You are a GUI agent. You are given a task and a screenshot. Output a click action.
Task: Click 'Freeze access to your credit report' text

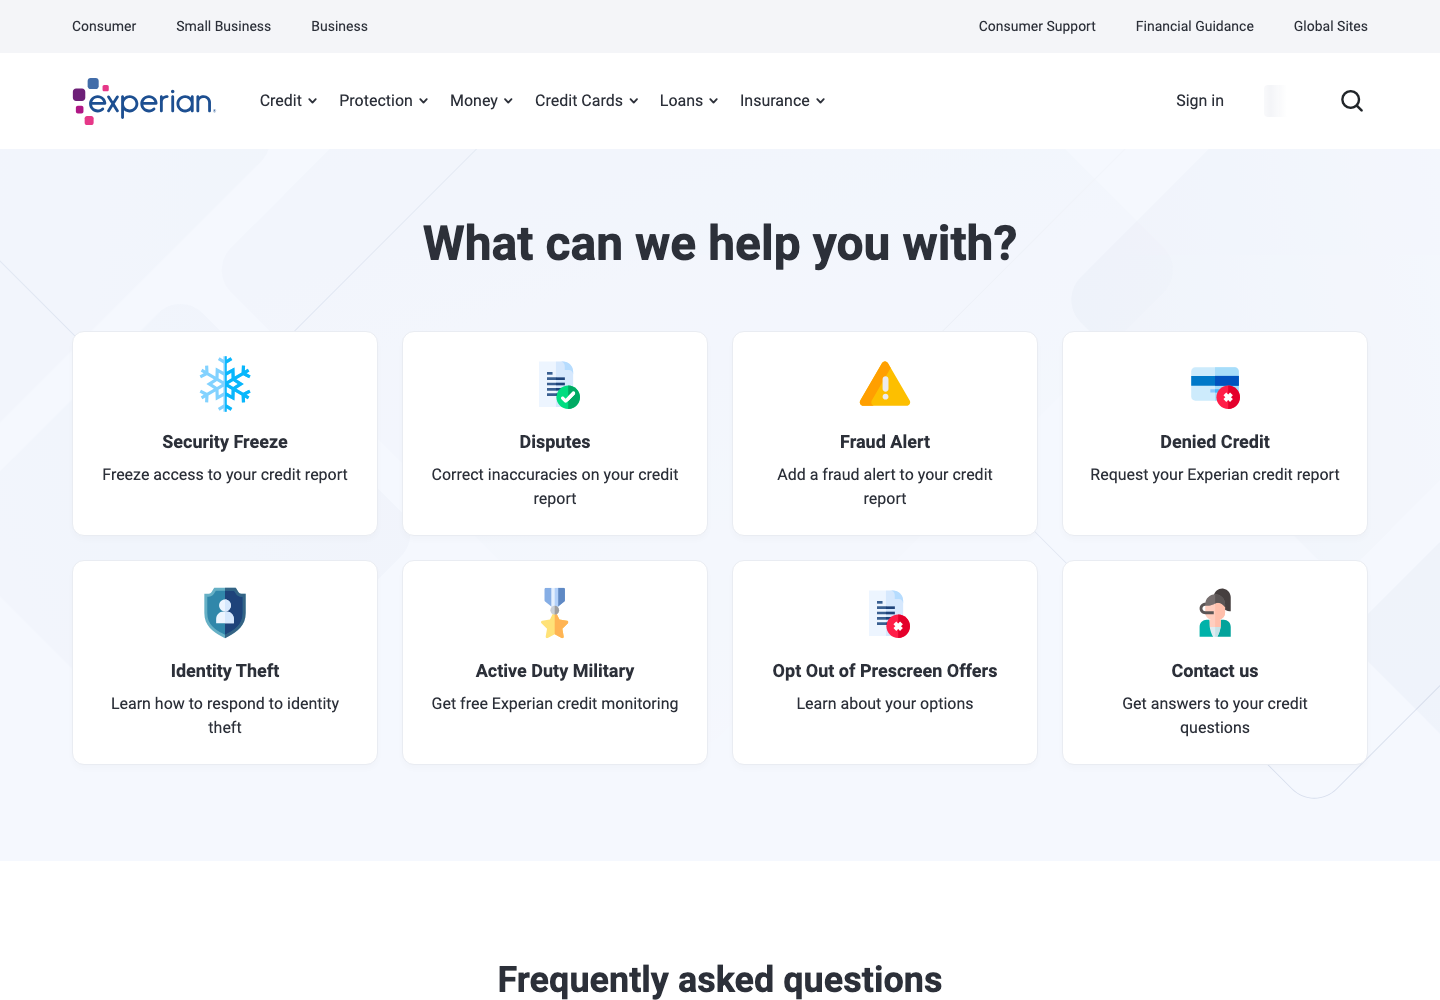(x=225, y=475)
